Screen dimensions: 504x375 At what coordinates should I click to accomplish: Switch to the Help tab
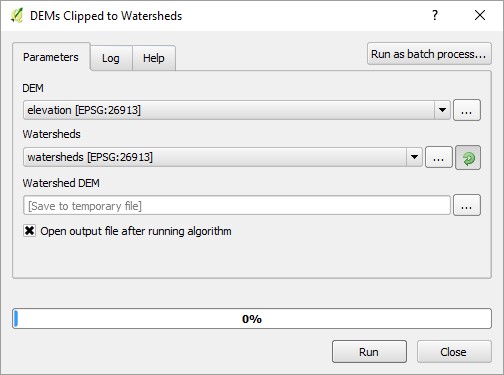coord(154,58)
